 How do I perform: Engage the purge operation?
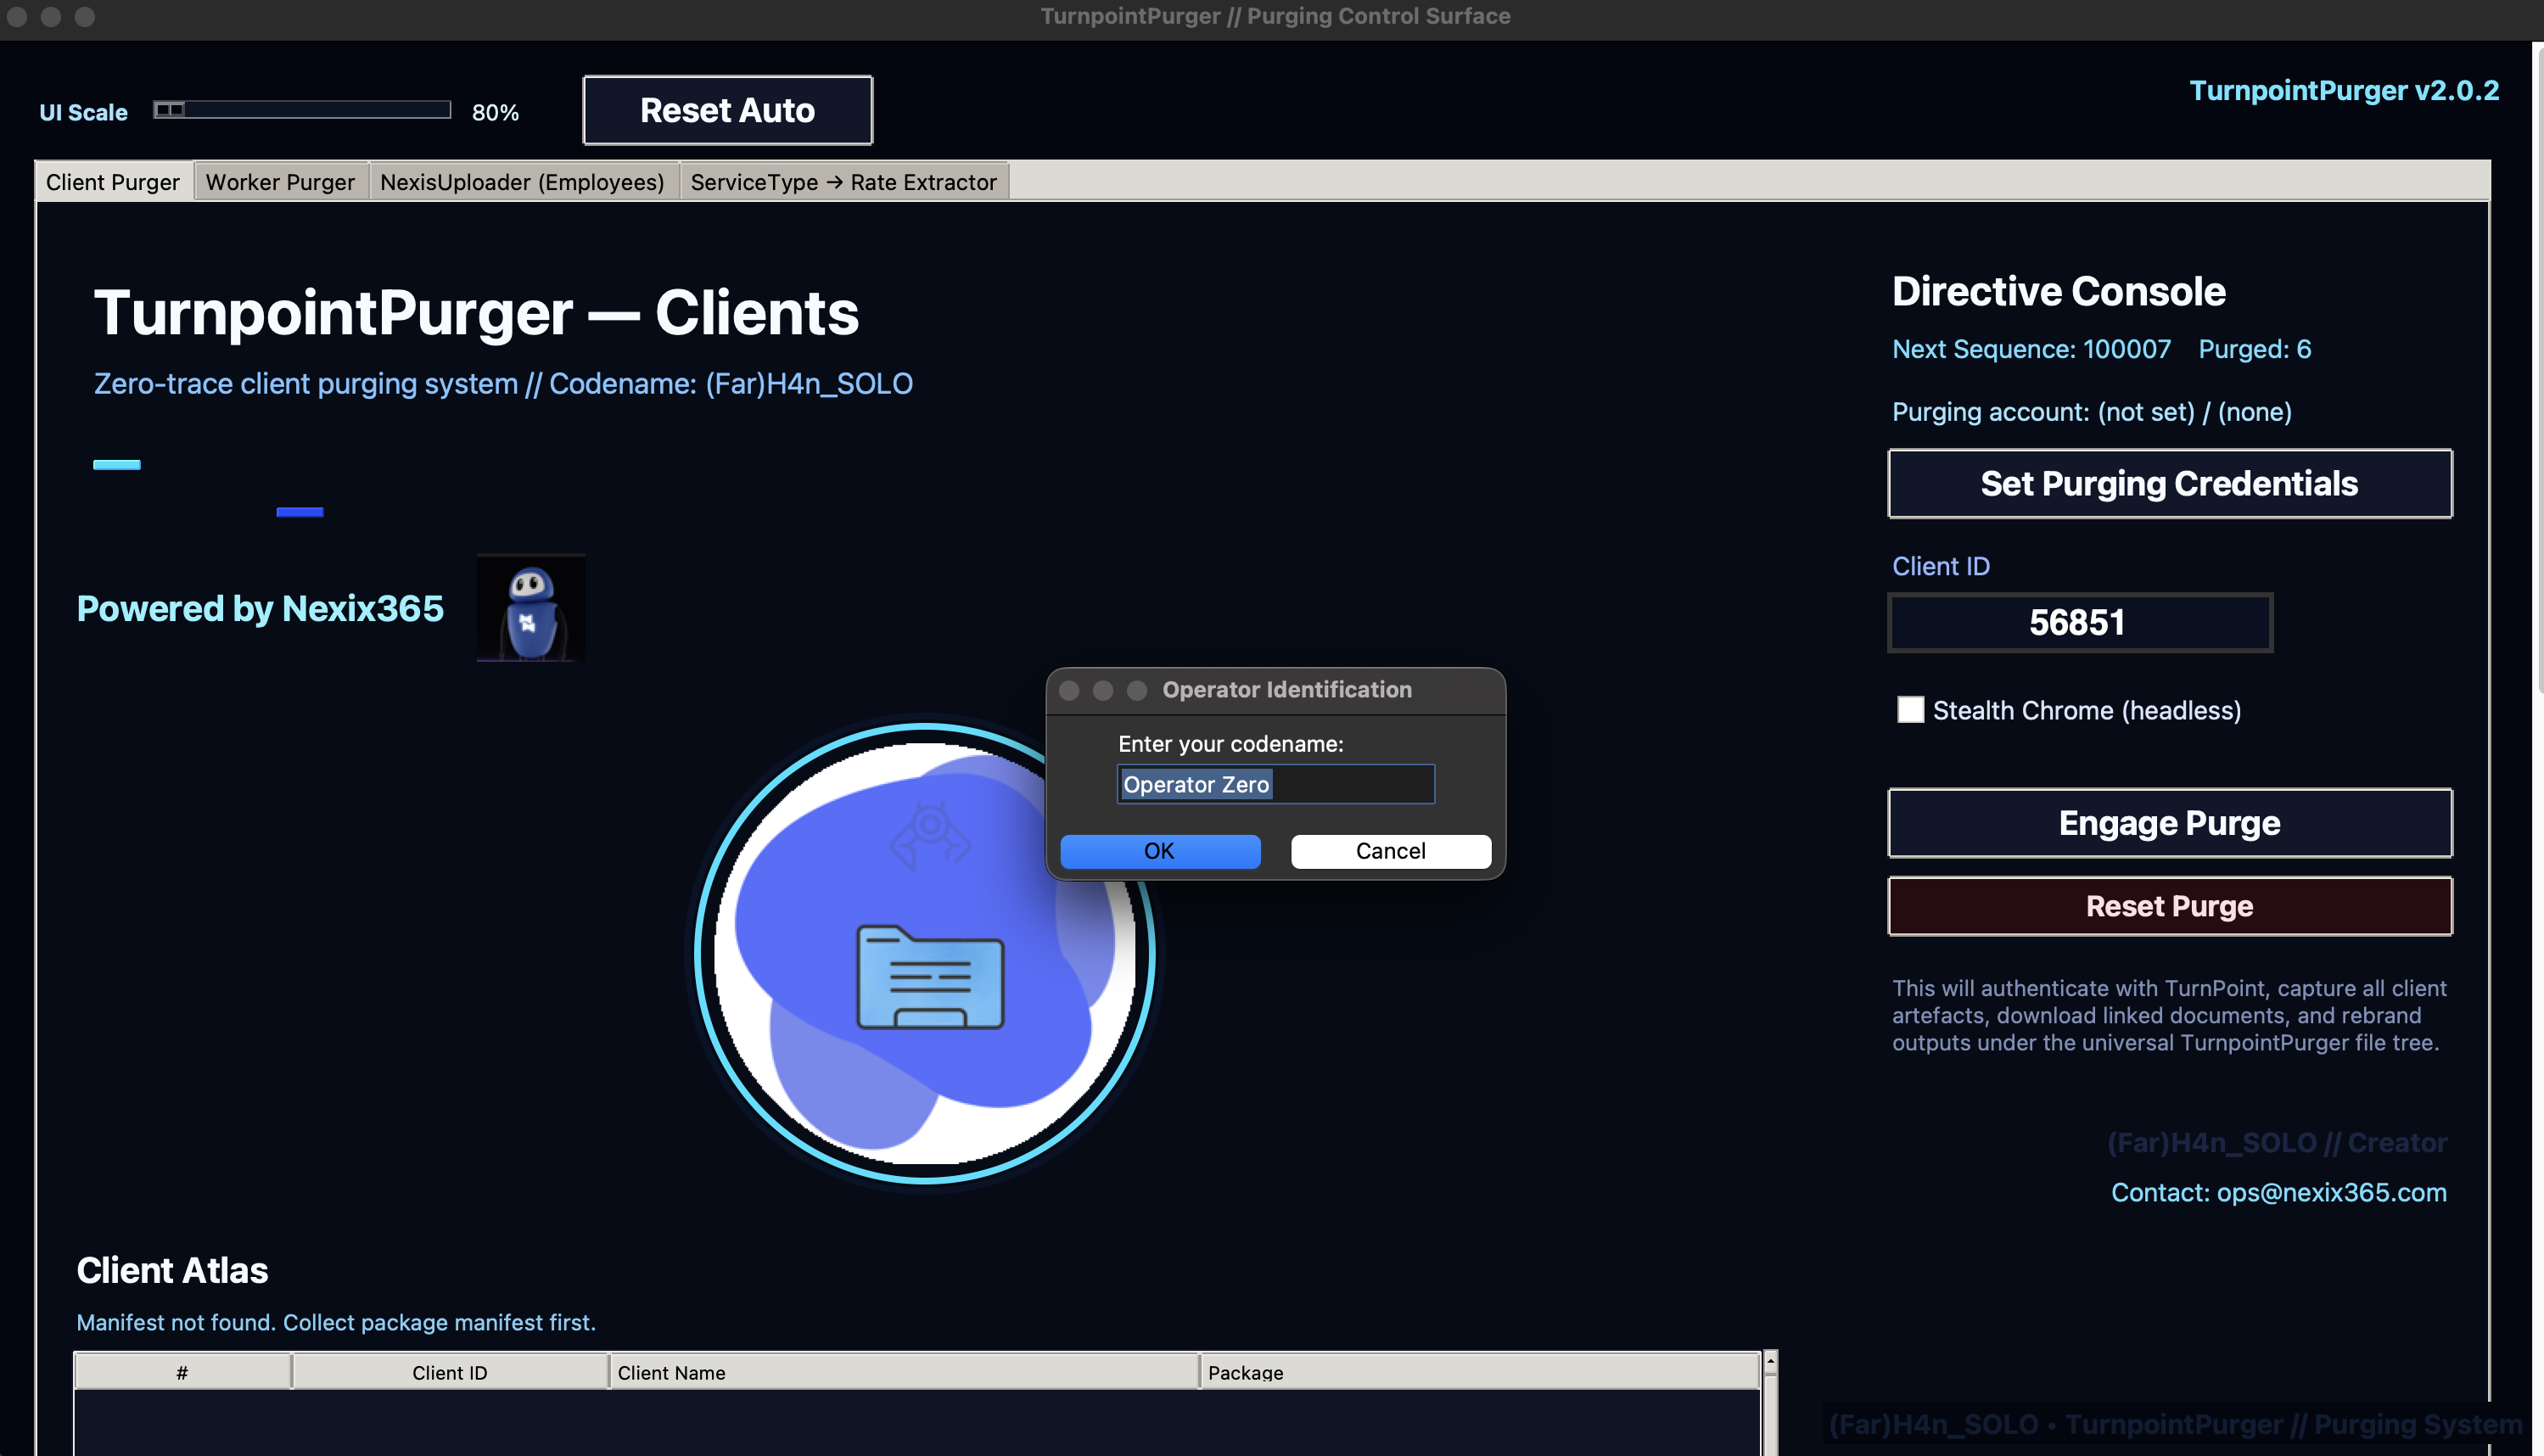pyautogui.click(x=2169, y=823)
